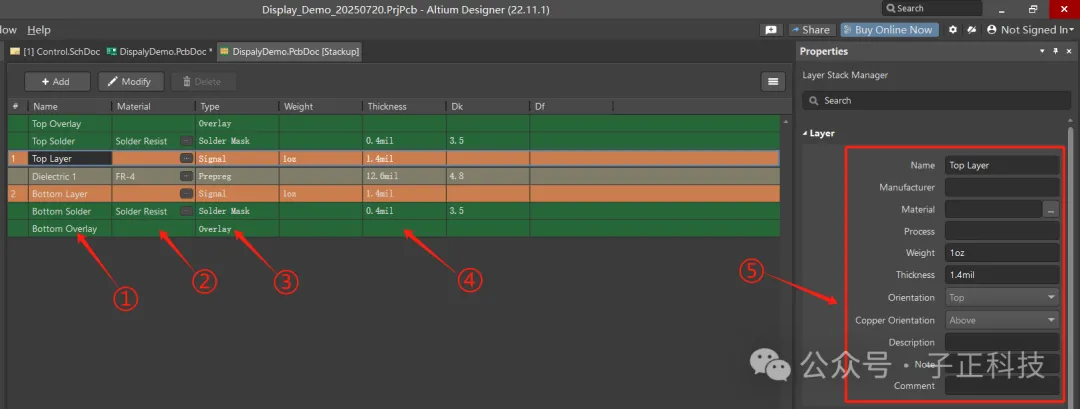Click the Process input field
The image size is (1080, 409).
(x=1001, y=231)
